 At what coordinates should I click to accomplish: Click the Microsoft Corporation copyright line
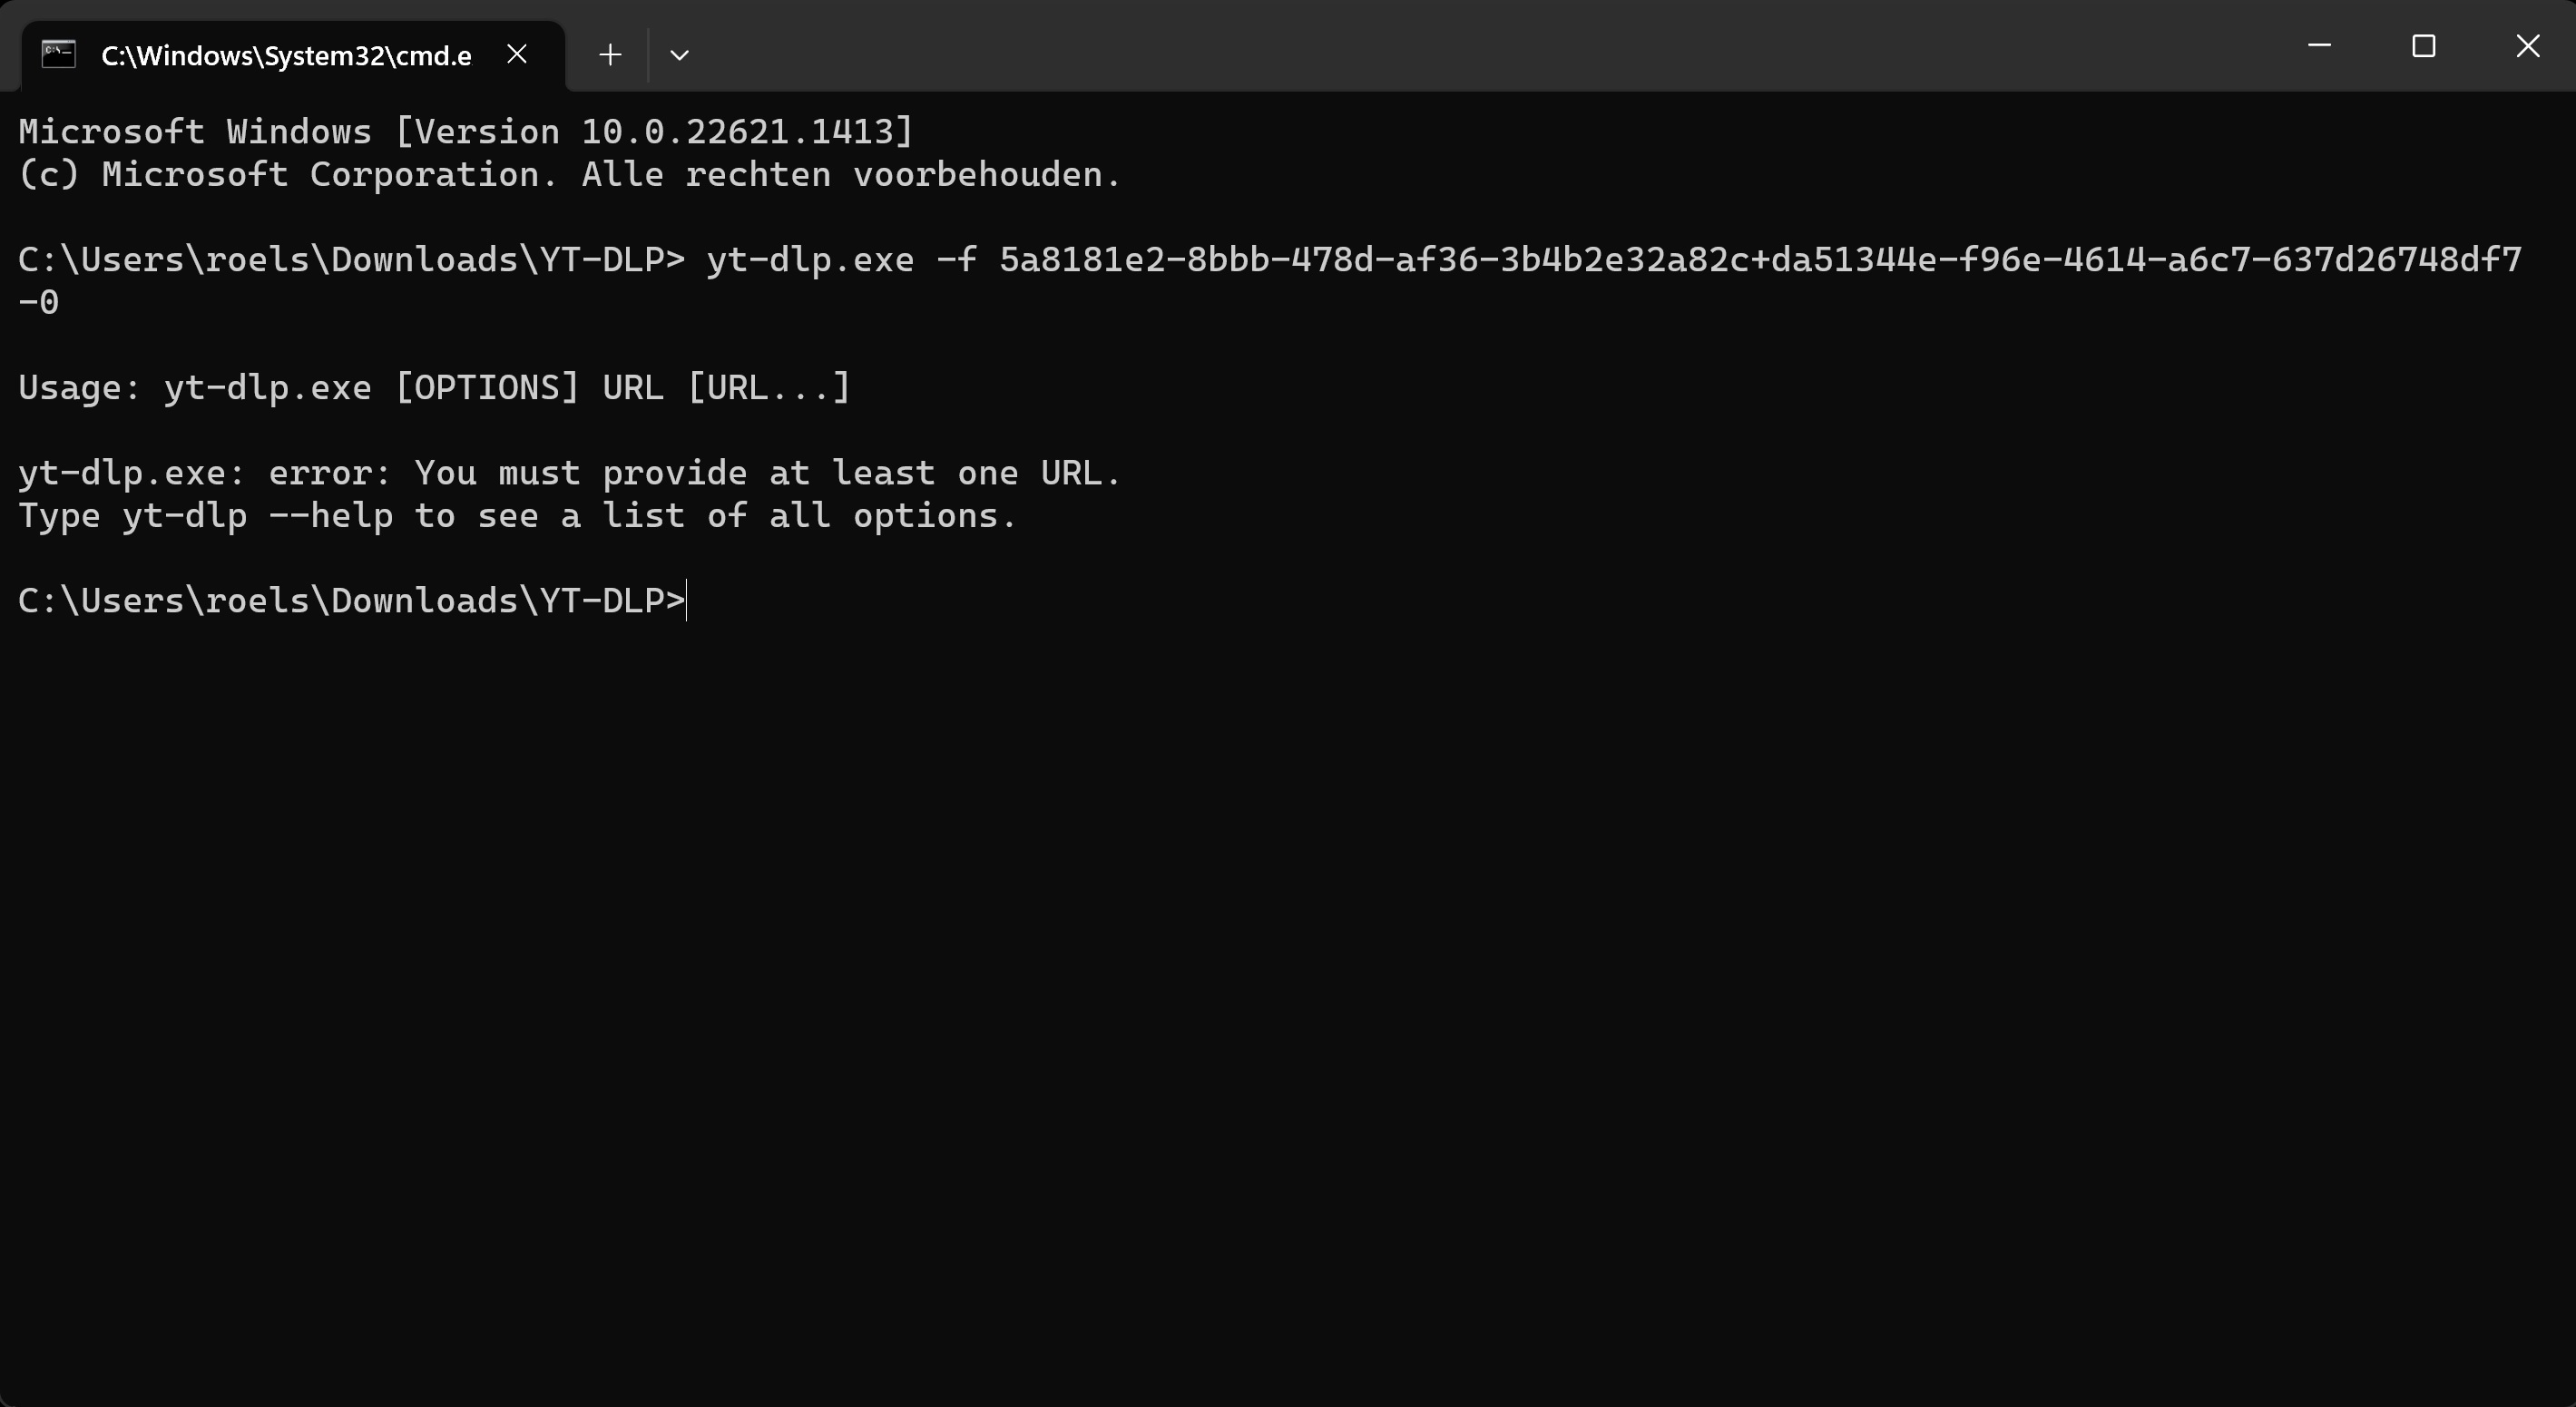(570, 175)
